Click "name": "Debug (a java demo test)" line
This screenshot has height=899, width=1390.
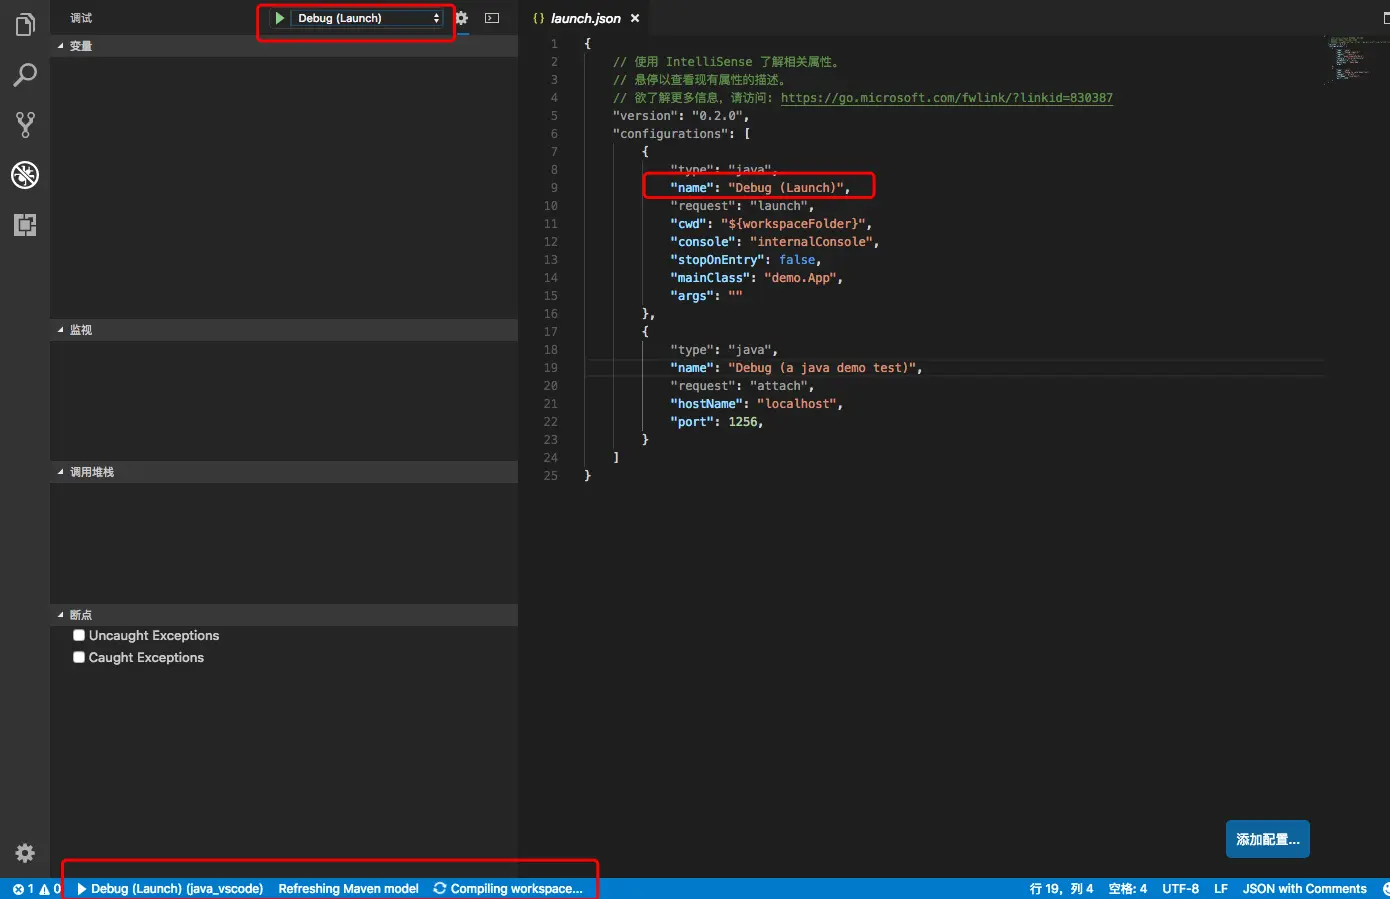(796, 368)
